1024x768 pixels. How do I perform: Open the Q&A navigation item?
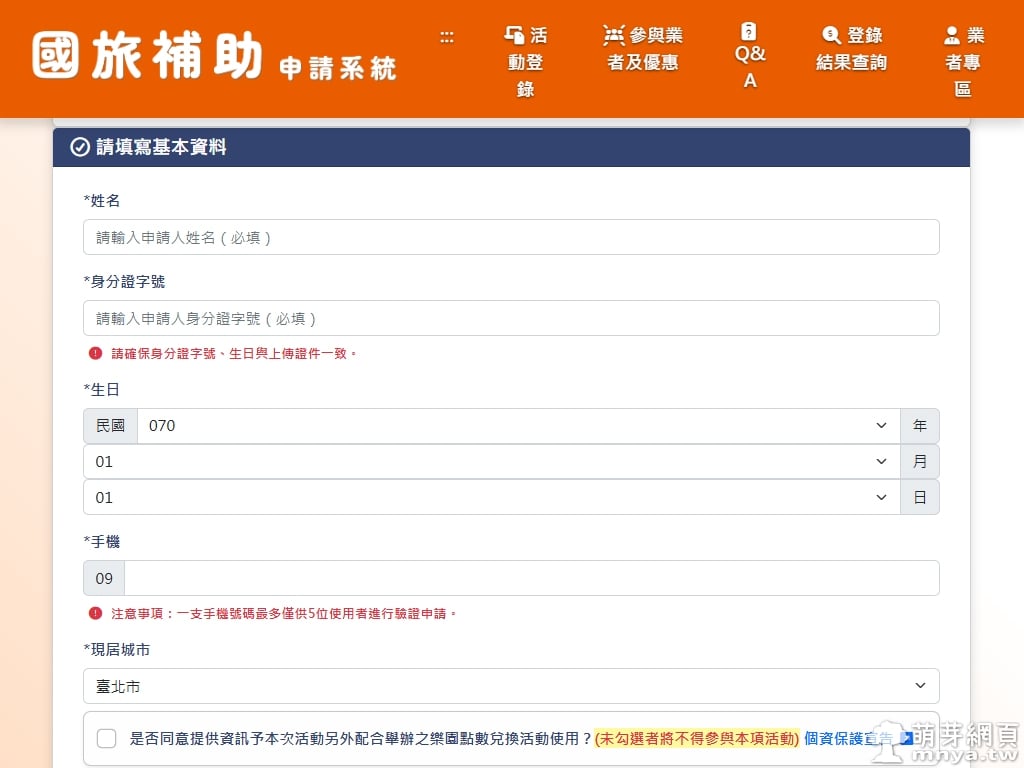click(x=750, y=56)
